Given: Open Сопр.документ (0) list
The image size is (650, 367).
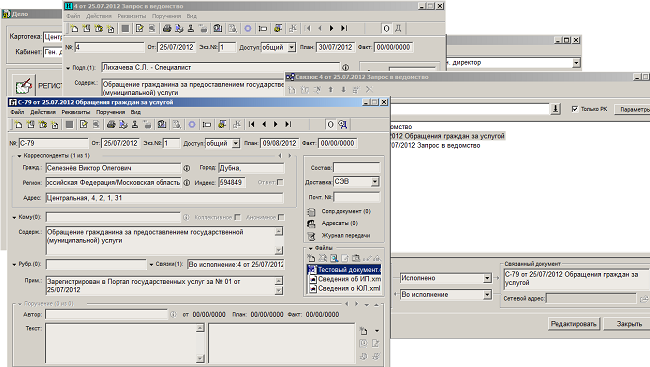Looking at the screenshot, I should (x=346, y=211).
